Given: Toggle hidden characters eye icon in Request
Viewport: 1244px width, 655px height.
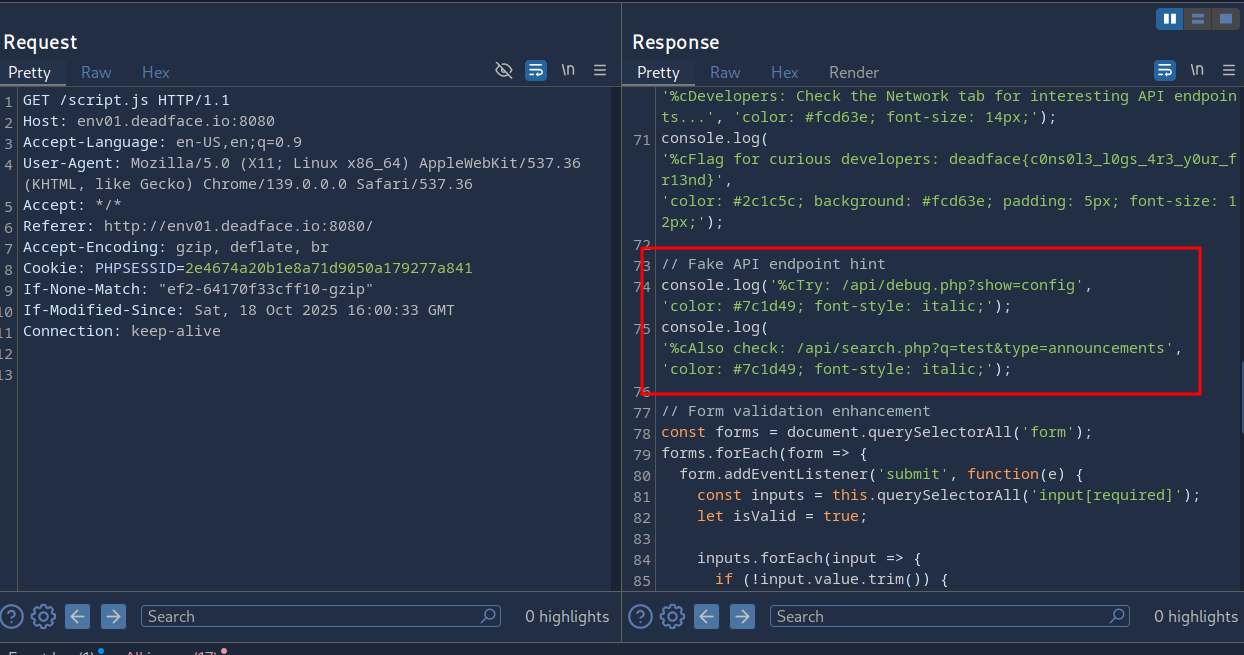Looking at the screenshot, I should pyautogui.click(x=504, y=70).
